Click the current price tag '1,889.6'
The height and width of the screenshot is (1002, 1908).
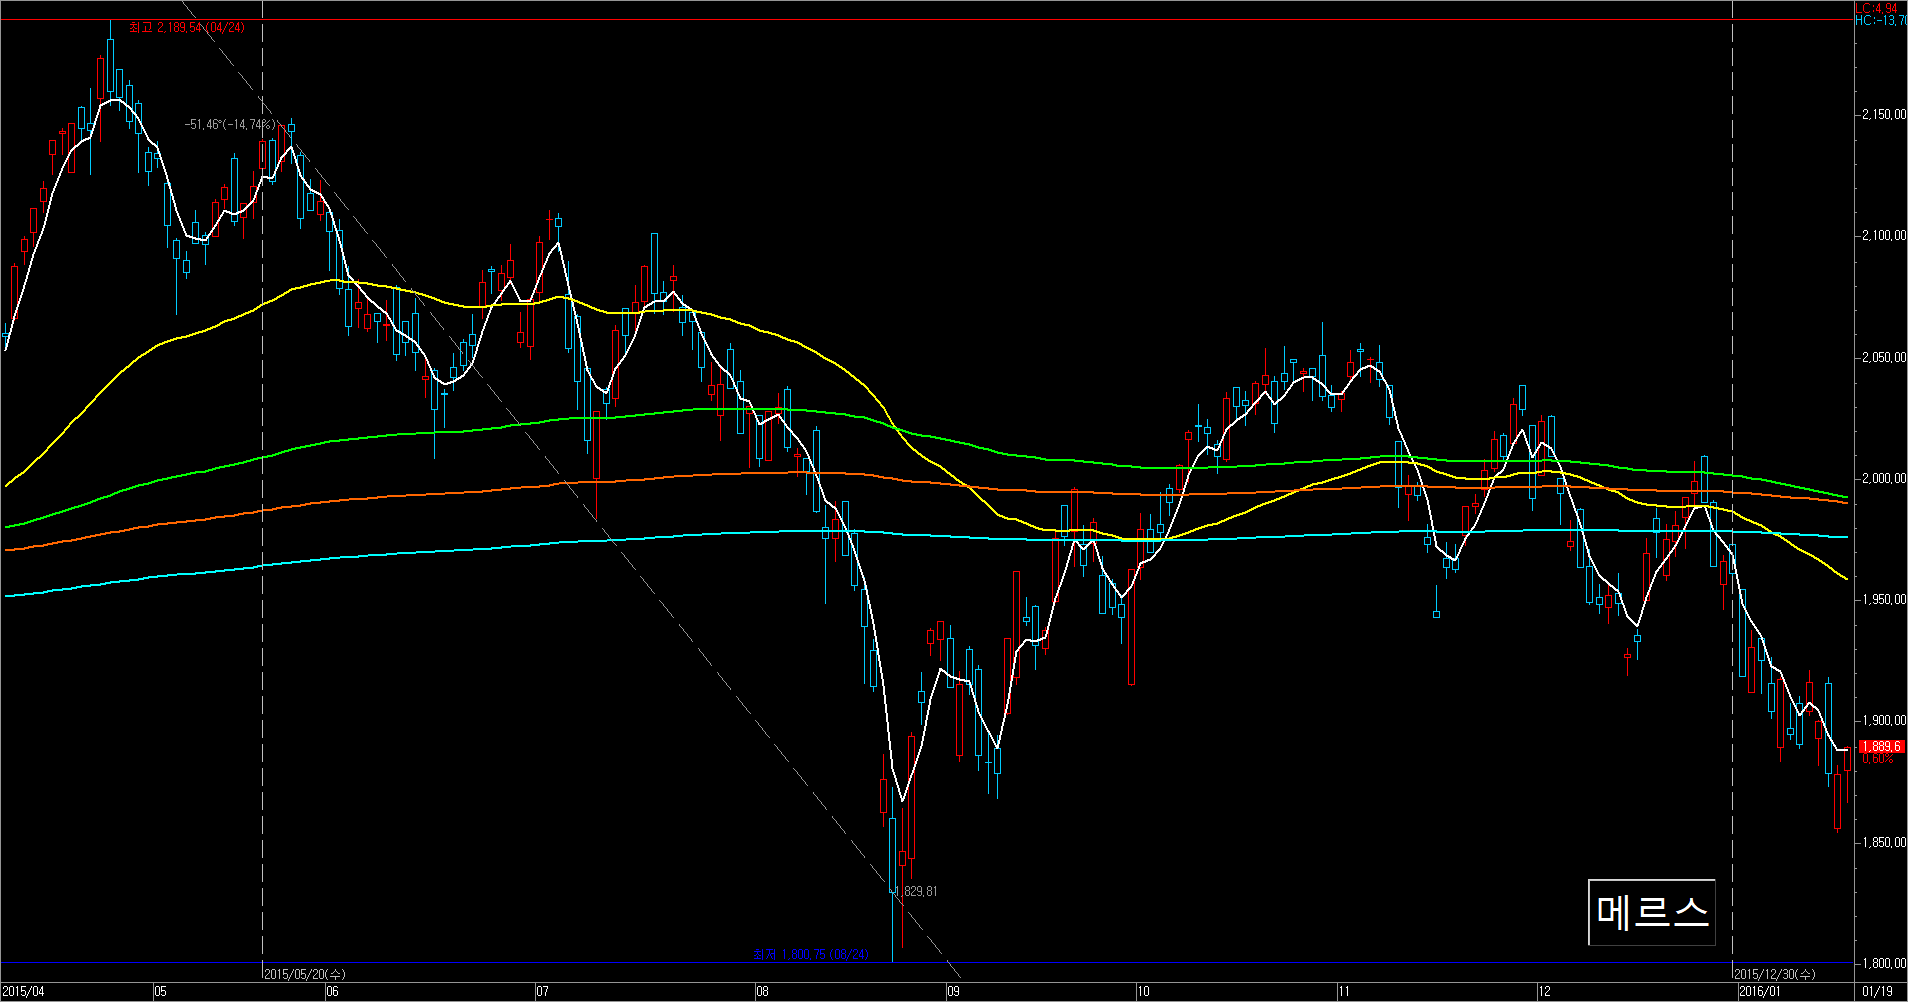pyautogui.click(x=1881, y=746)
